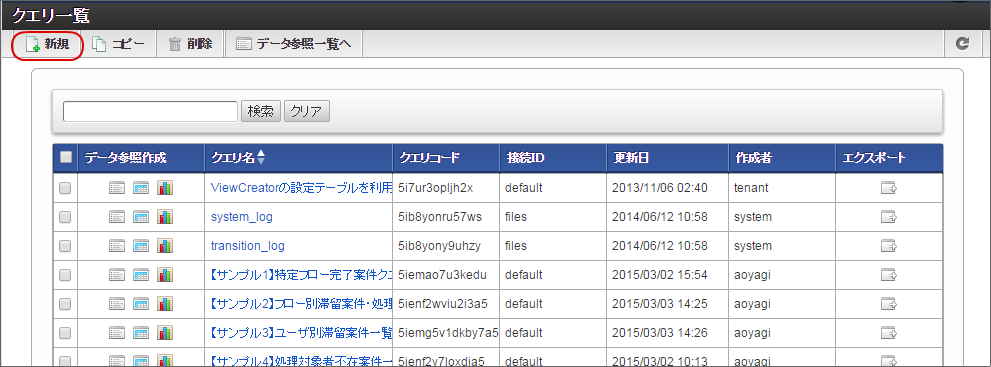Create graph for system_log row
The image size is (991, 367).
pos(165,217)
